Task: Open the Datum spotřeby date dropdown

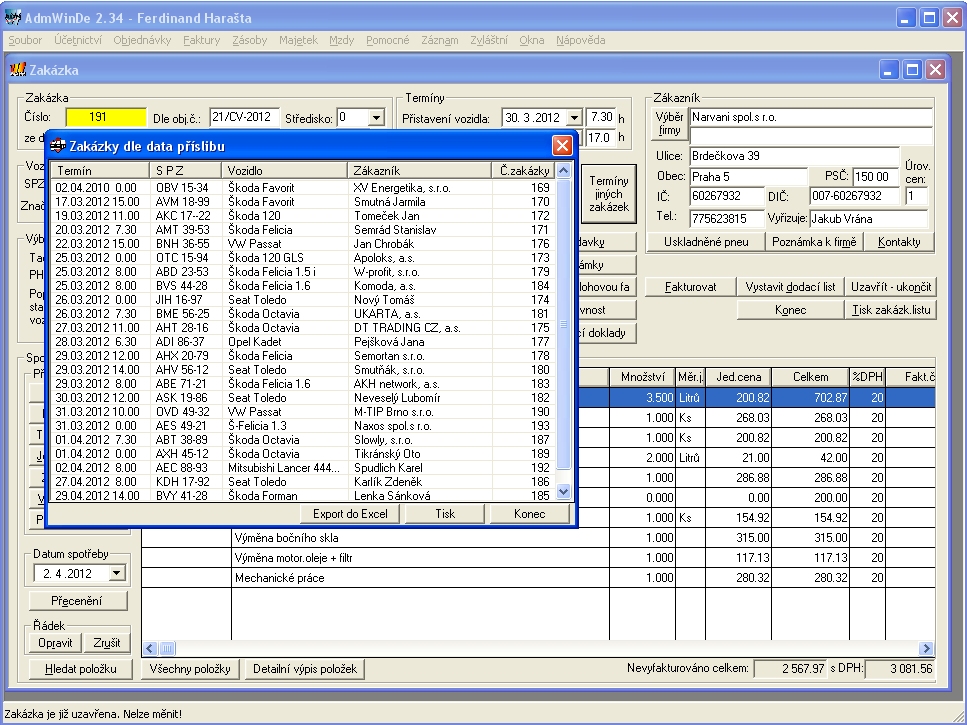Action: (x=117, y=573)
